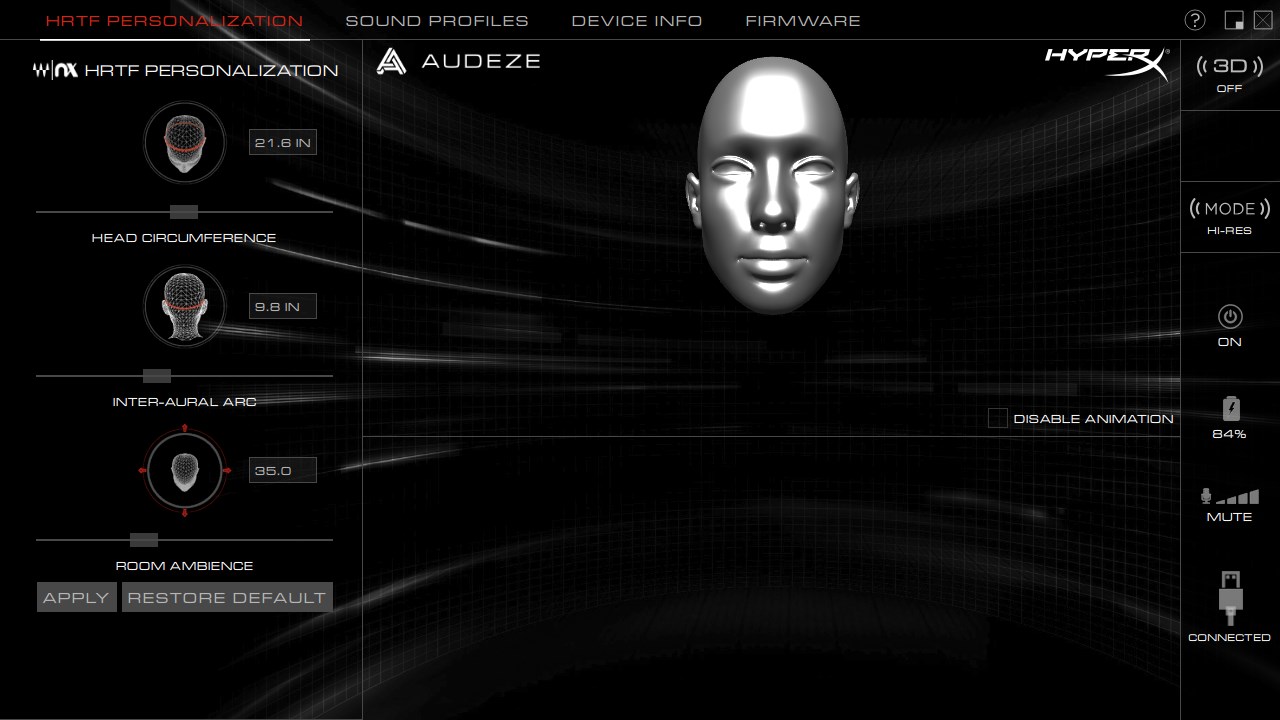Click the inter-aural arc head icon

[x=185, y=305]
